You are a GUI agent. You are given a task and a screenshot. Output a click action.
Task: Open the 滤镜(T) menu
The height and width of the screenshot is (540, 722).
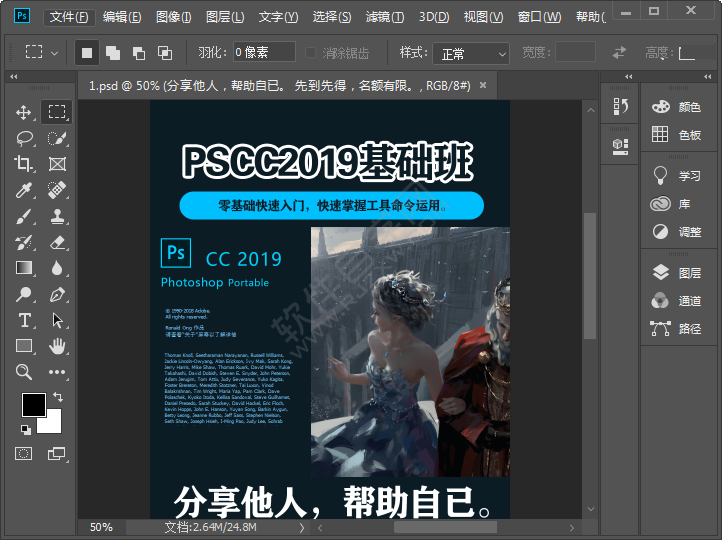385,17
